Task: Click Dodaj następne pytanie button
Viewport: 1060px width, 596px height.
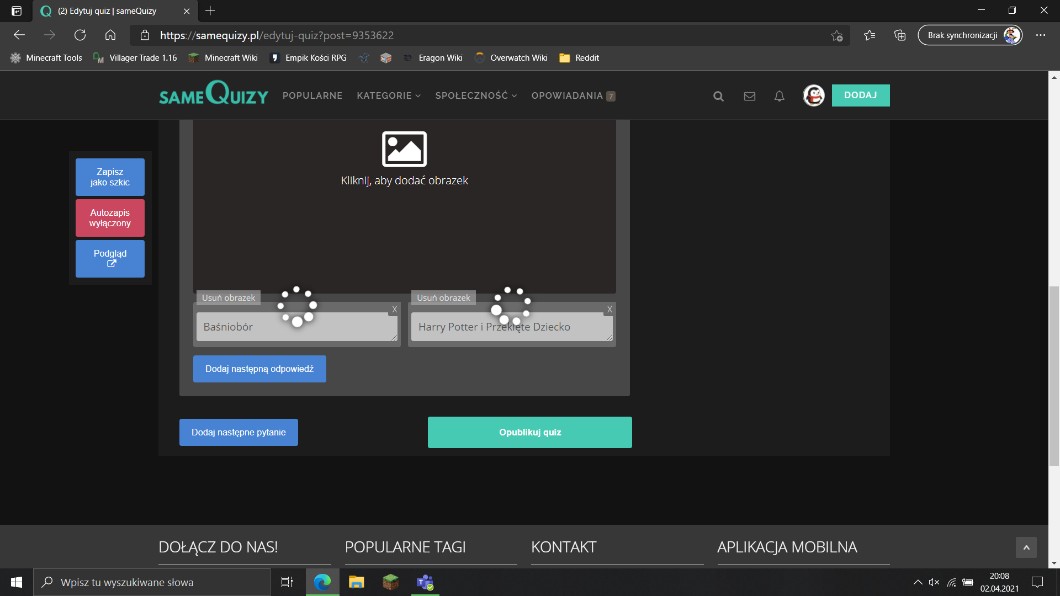Action: (238, 432)
